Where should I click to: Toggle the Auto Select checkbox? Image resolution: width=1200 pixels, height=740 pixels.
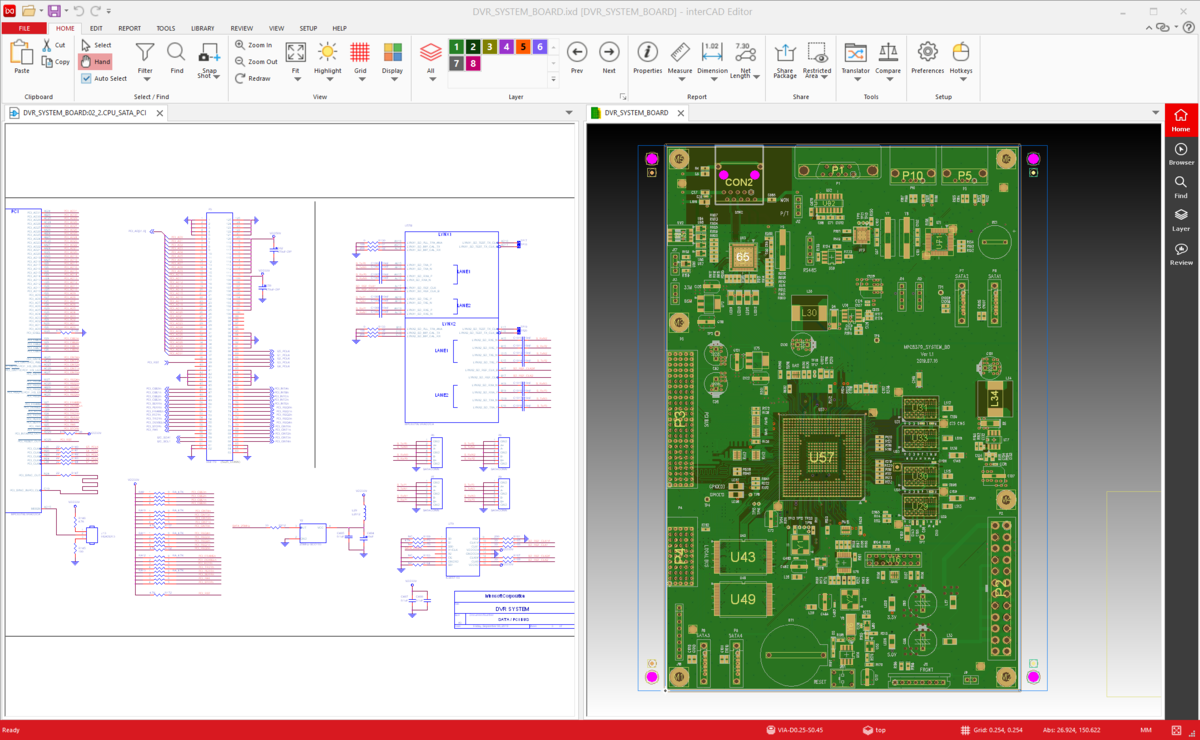[87, 78]
